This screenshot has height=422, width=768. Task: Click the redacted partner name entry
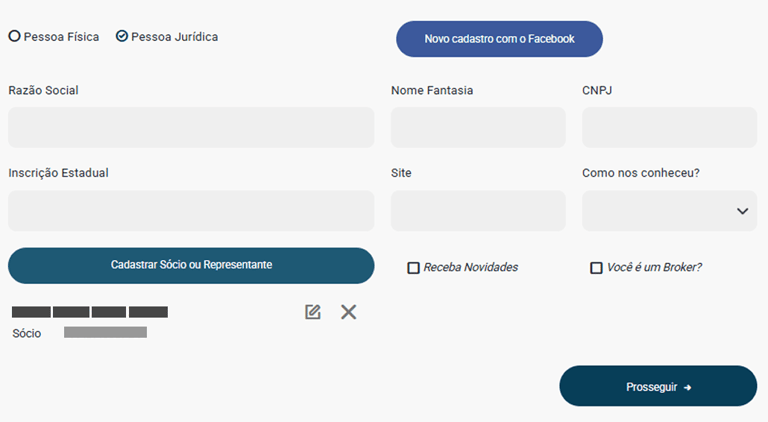[90, 312]
